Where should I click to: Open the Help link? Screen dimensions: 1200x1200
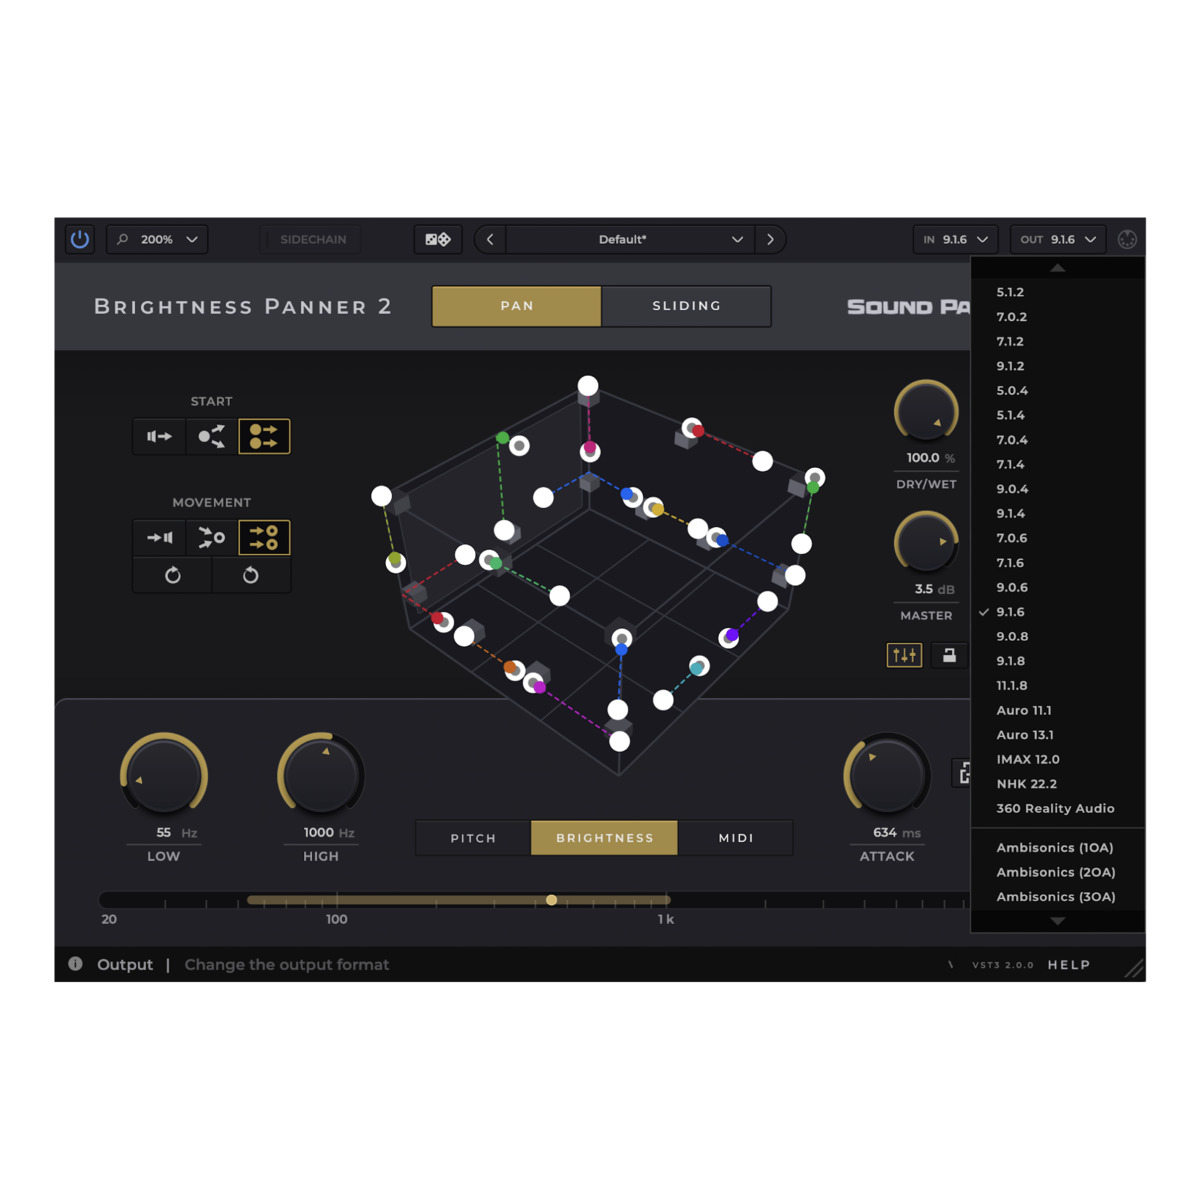(1069, 965)
